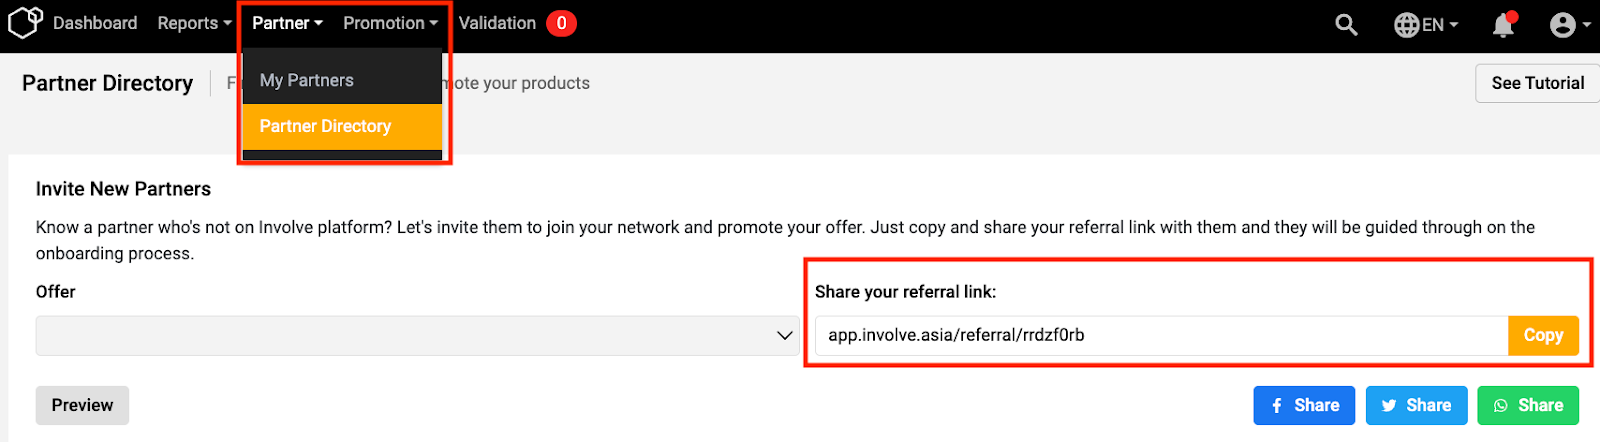Expand the Reports dropdown menu
1600x442 pixels.
pos(194,23)
